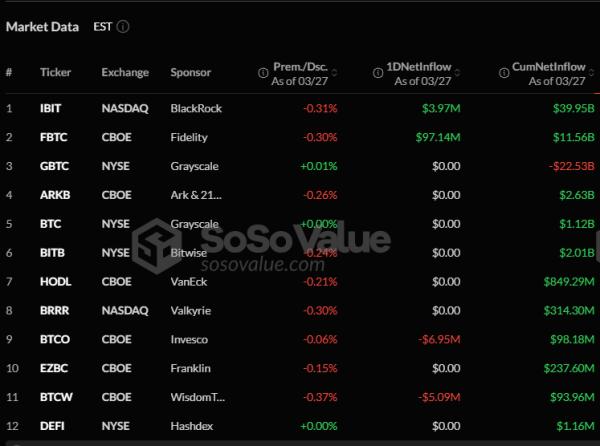Image resolution: width=600 pixels, height=446 pixels.
Task: Click the info icon next to EST
Action: coord(123,27)
